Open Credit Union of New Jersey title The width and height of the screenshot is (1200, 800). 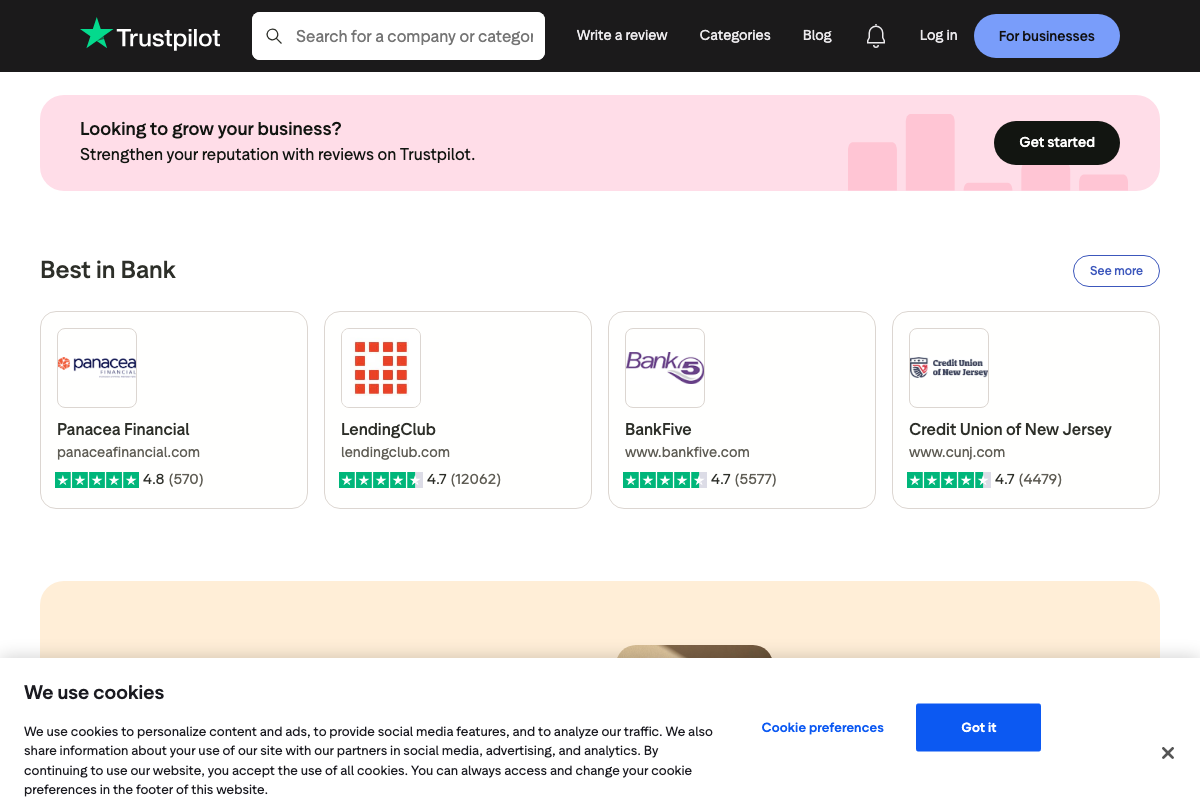1010,429
